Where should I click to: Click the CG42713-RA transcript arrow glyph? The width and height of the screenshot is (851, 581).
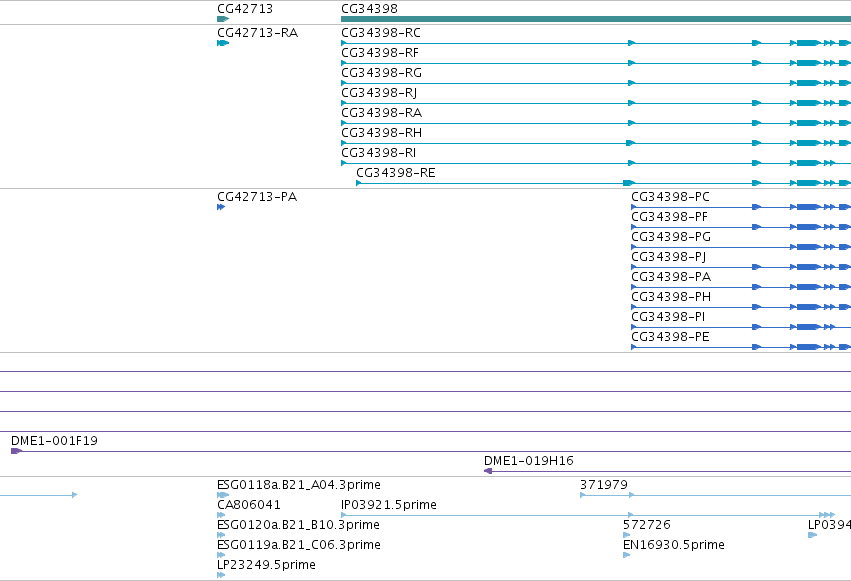tap(223, 43)
